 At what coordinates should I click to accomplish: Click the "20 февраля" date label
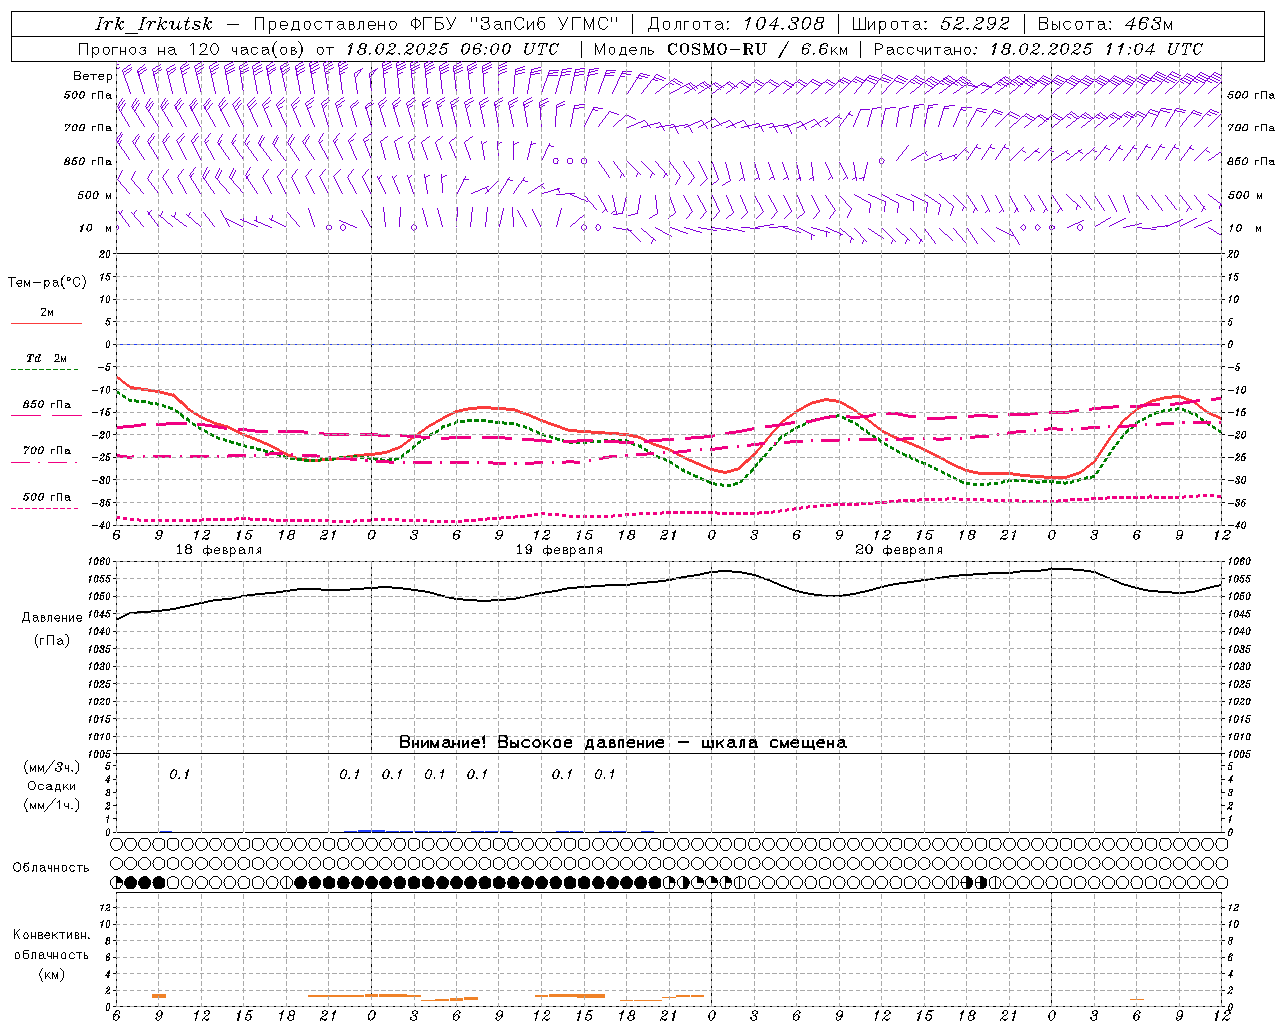pyautogui.click(x=899, y=550)
